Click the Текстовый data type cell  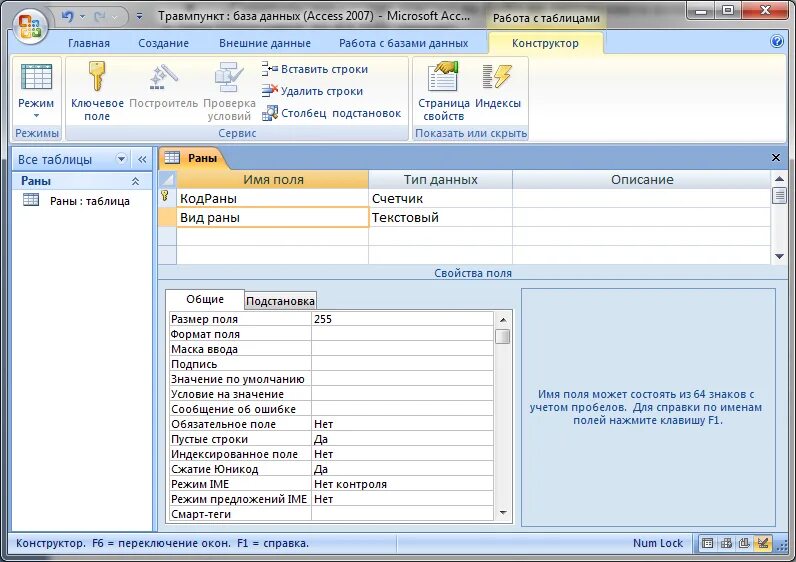click(x=440, y=217)
